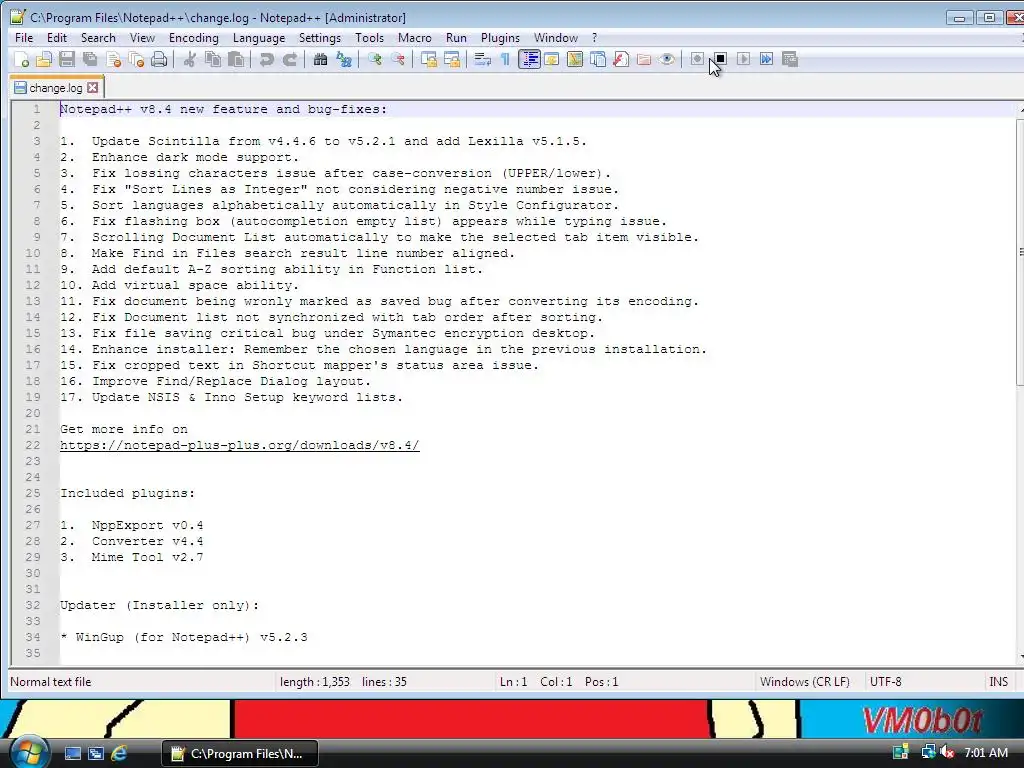Toggle file Monitoring eye icon
Screen dimensions: 1024x768
(x=667, y=60)
